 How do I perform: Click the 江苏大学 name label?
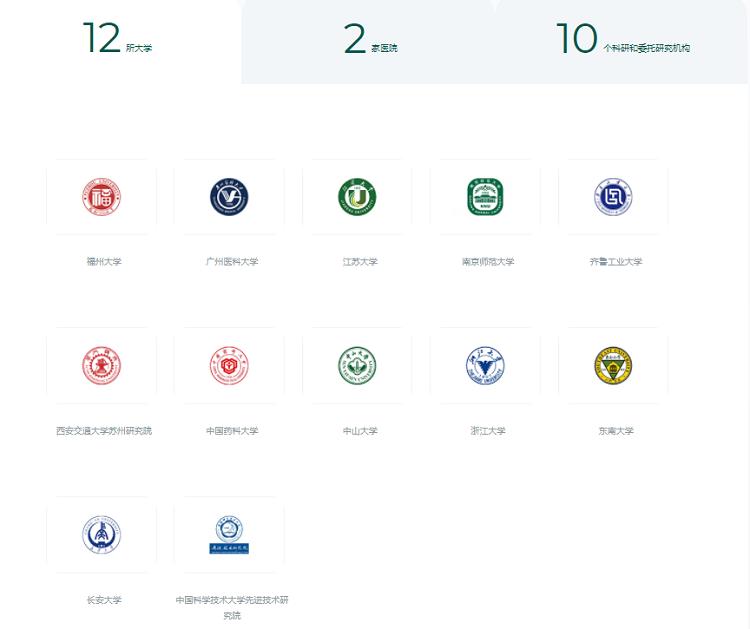tap(360, 262)
